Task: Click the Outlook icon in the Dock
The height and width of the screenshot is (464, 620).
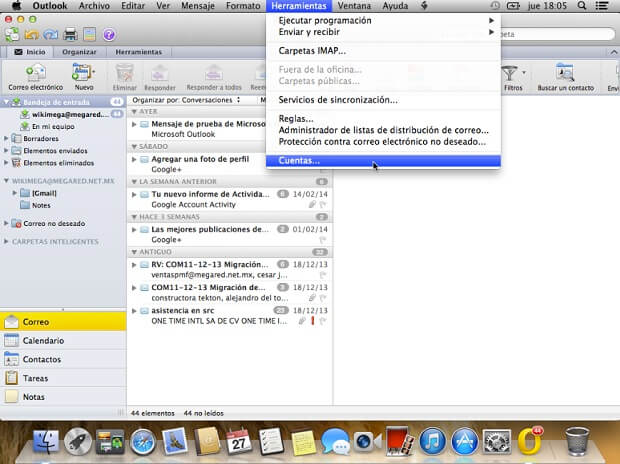Action: [529, 441]
